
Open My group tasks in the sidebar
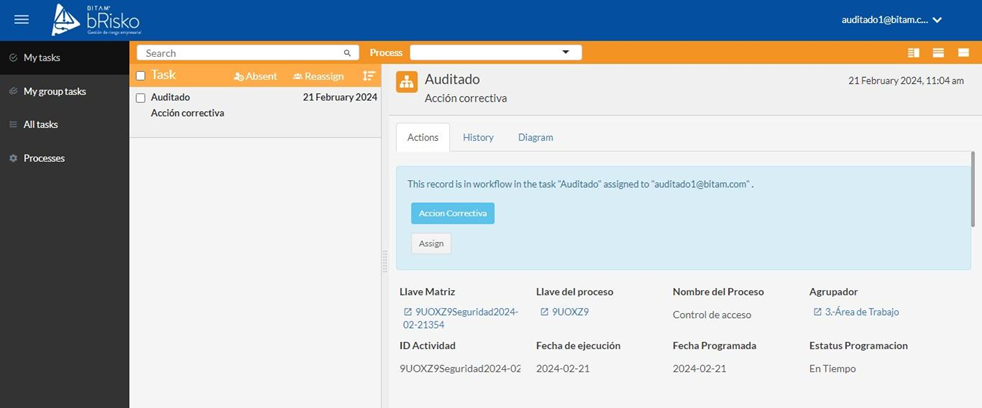tap(65, 92)
